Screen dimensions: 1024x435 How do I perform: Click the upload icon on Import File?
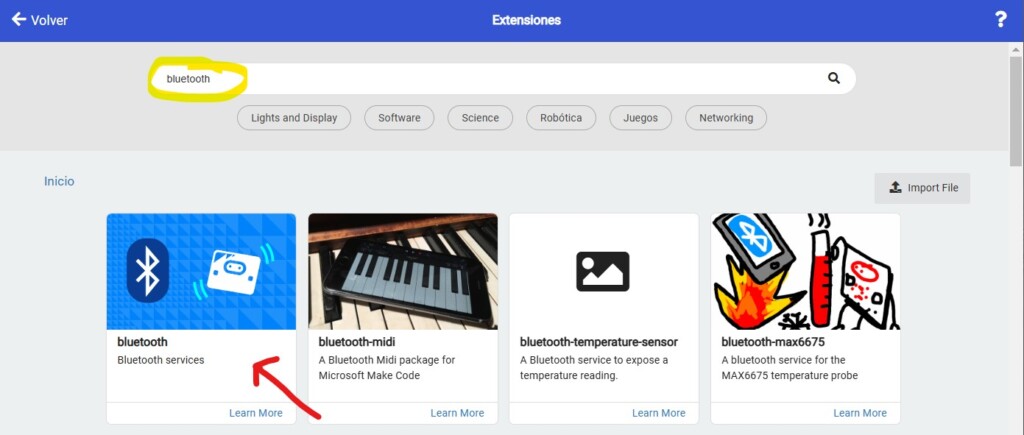tap(896, 188)
